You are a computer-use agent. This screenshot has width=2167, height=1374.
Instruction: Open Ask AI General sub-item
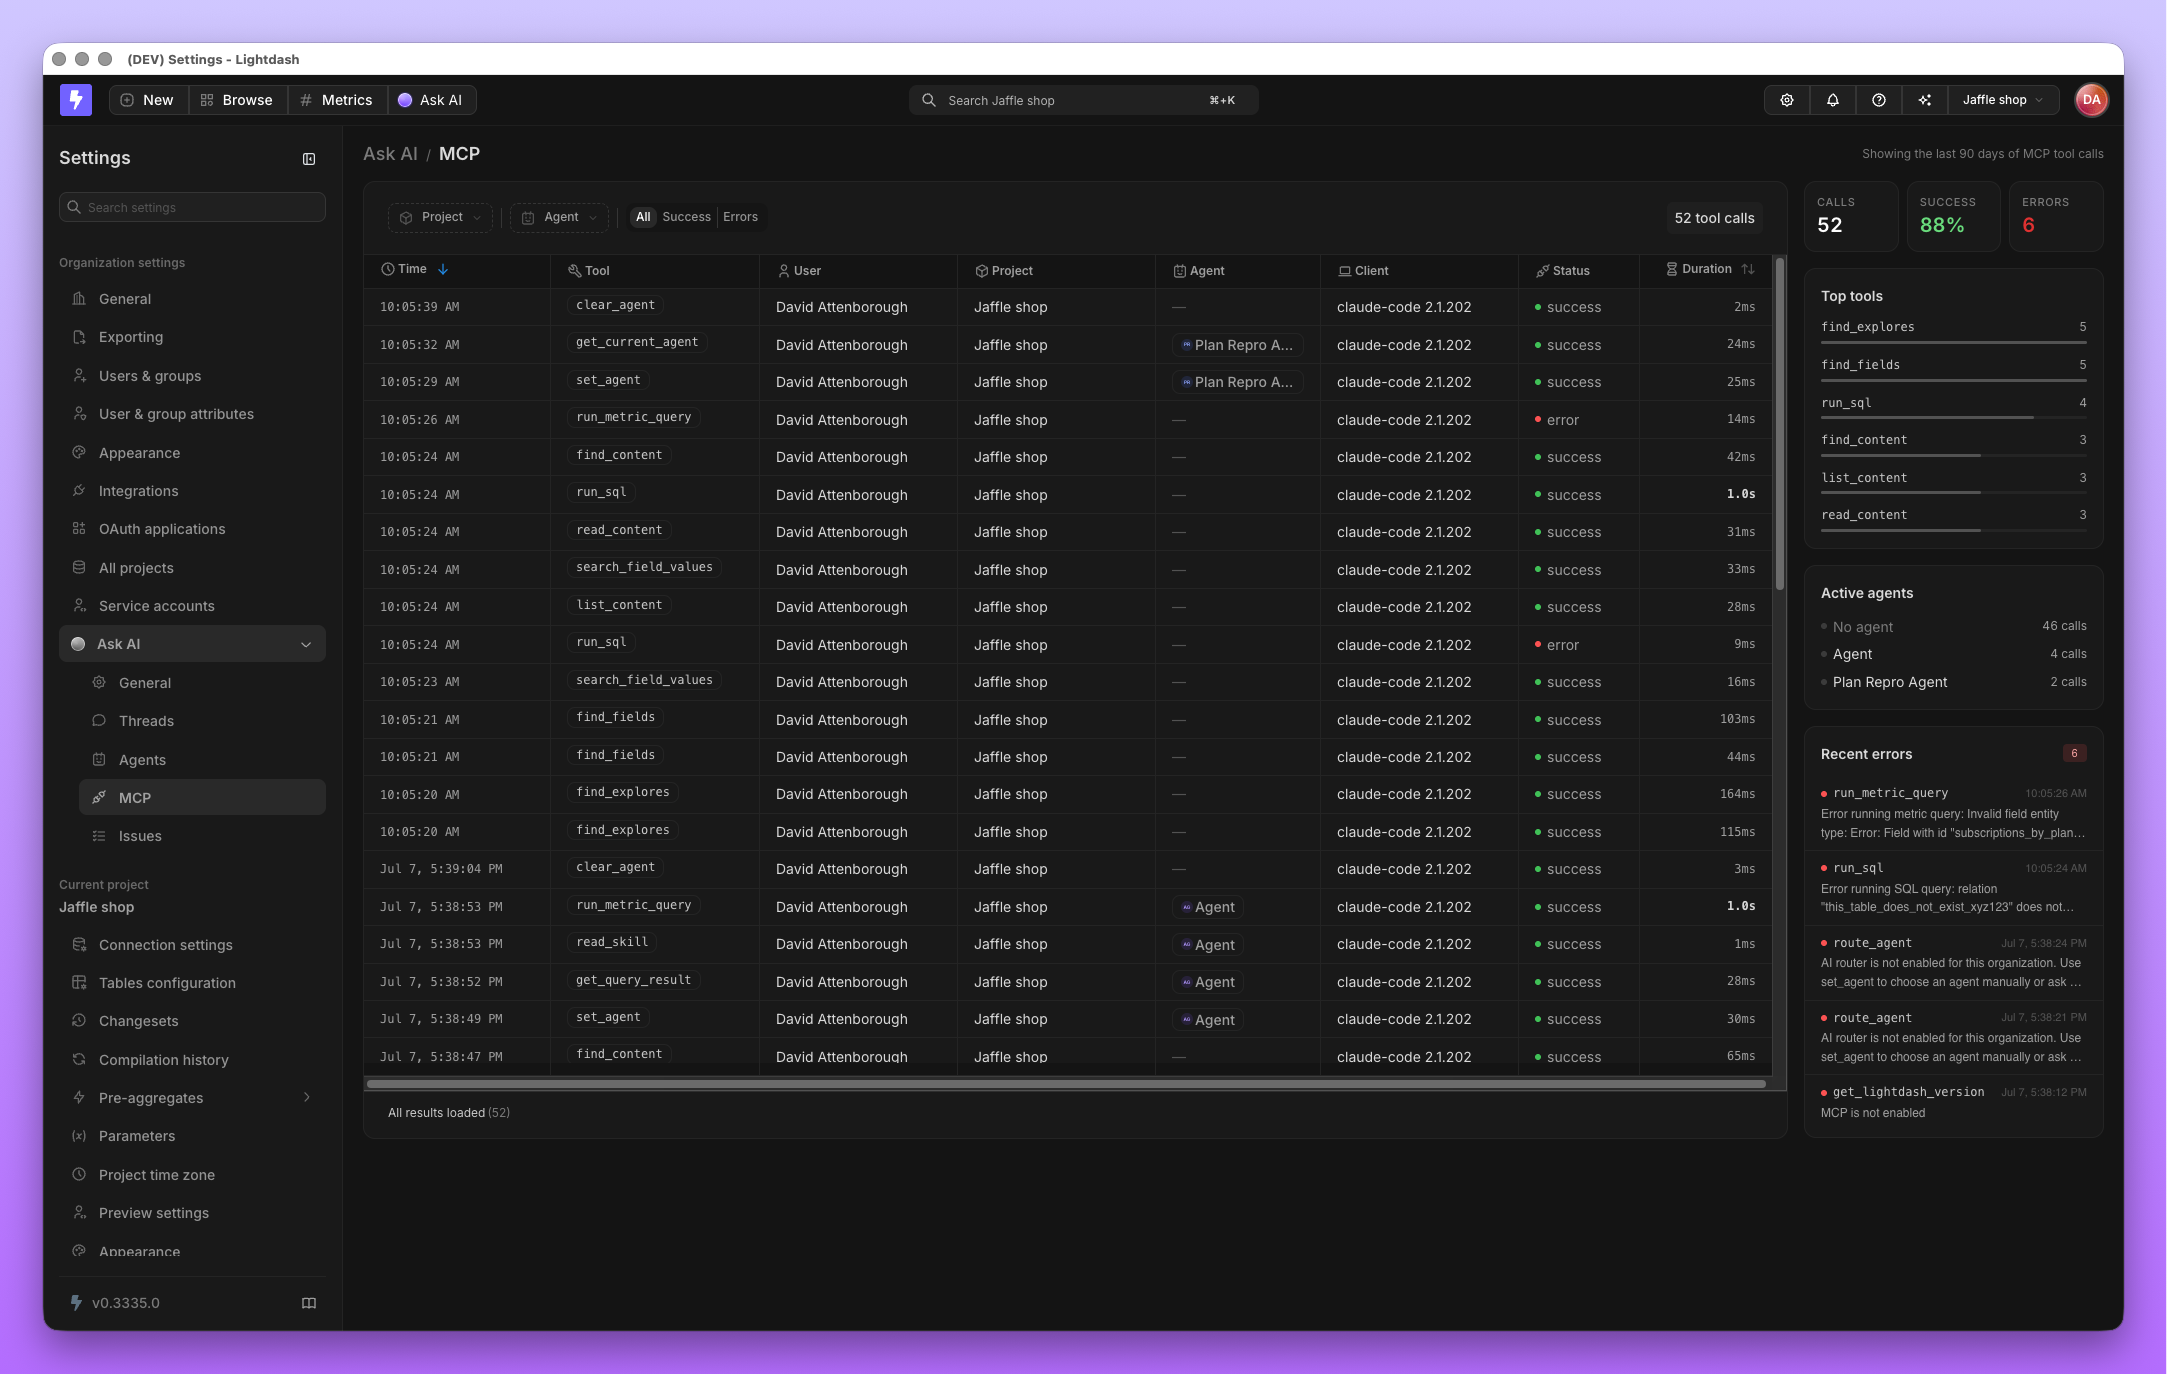click(x=202, y=683)
